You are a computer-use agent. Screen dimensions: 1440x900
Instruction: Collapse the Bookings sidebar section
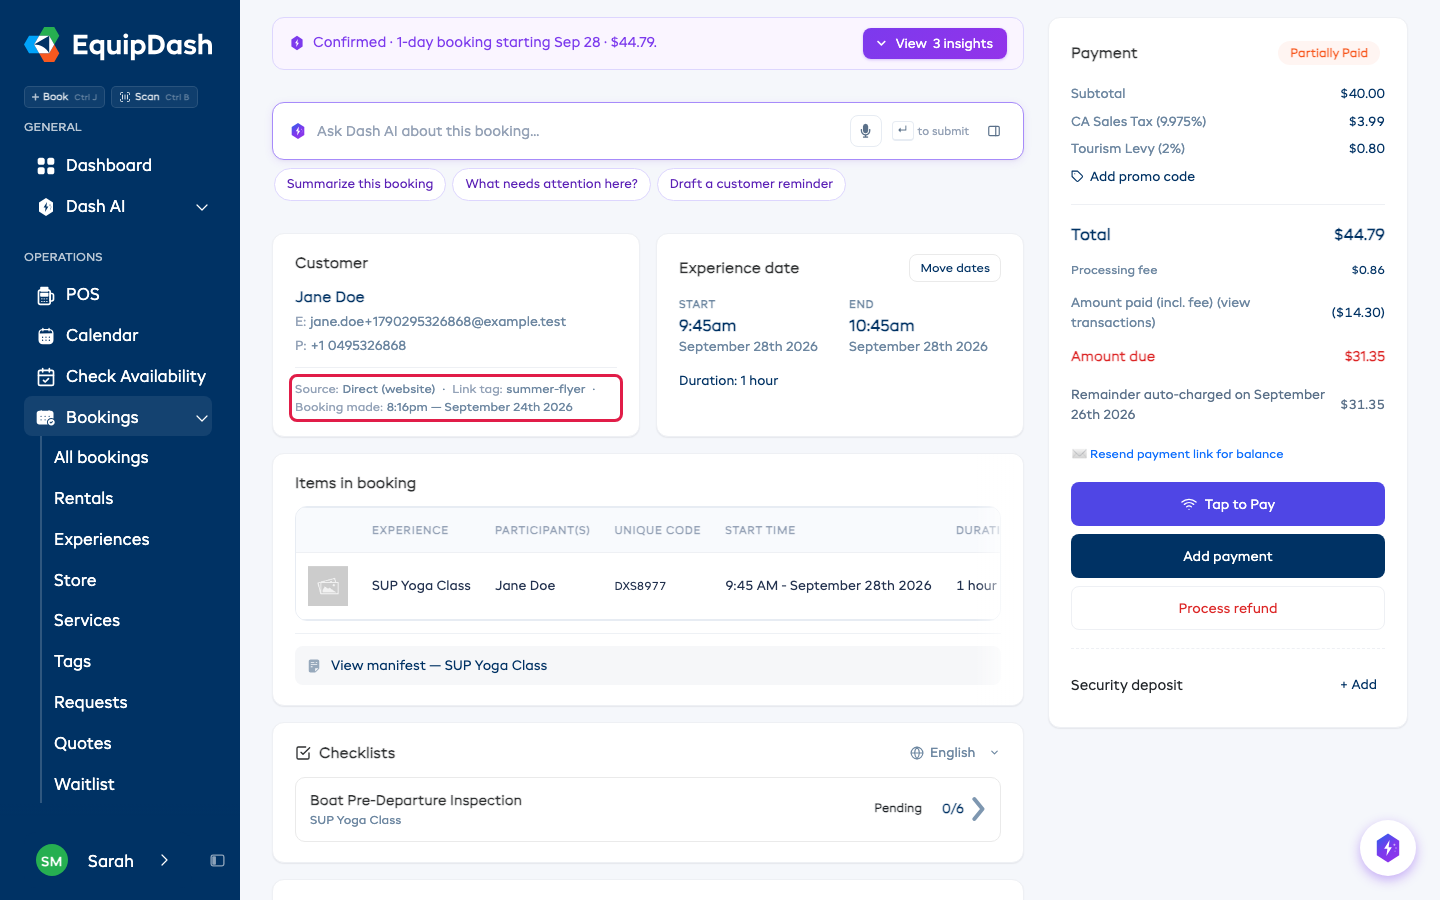[x=202, y=418]
